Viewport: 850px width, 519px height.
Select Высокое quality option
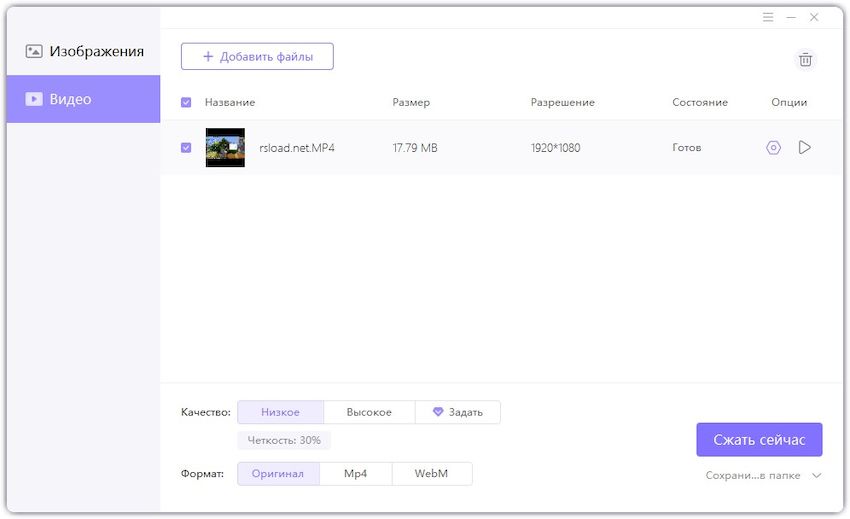369,412
